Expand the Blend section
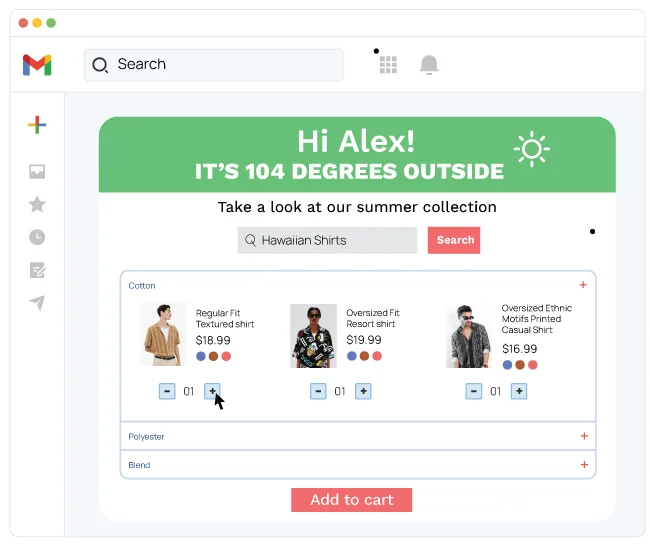This screenshot has height=545, width=650. pyautogui.click(x=584, y=464)
